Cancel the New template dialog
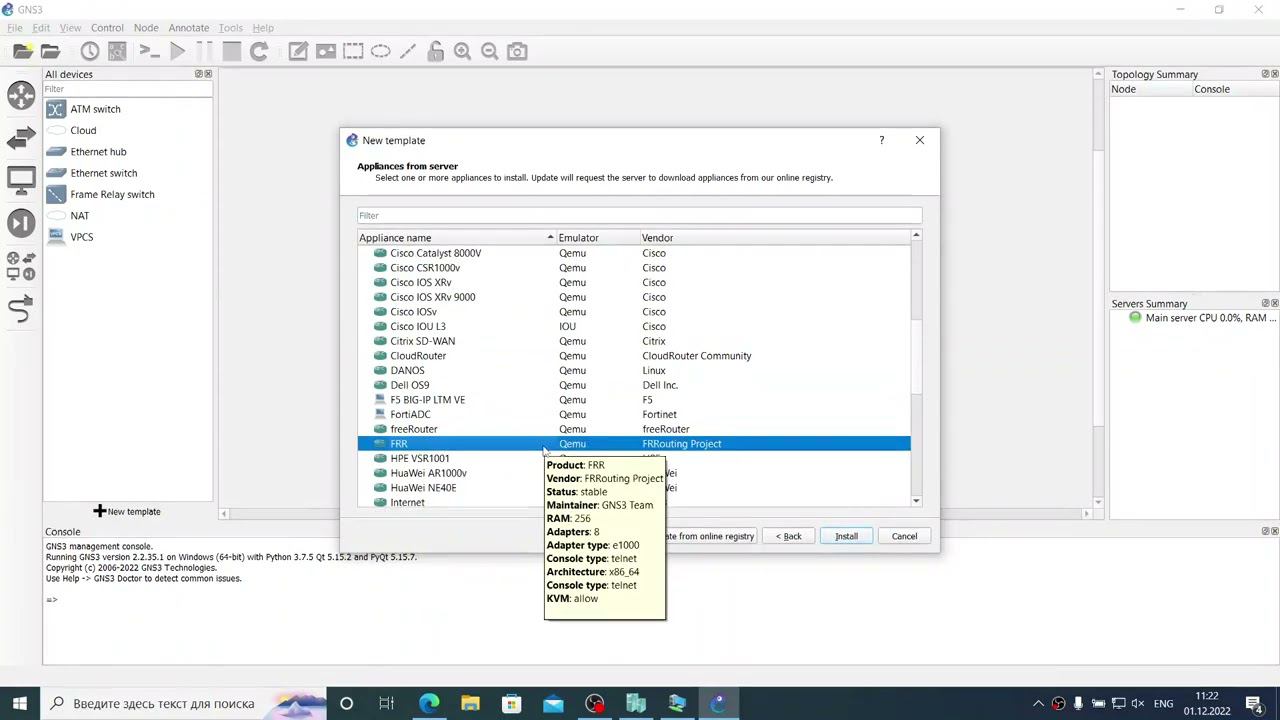Viewport: 1280px width, 720px height. [x=904, y=536]
